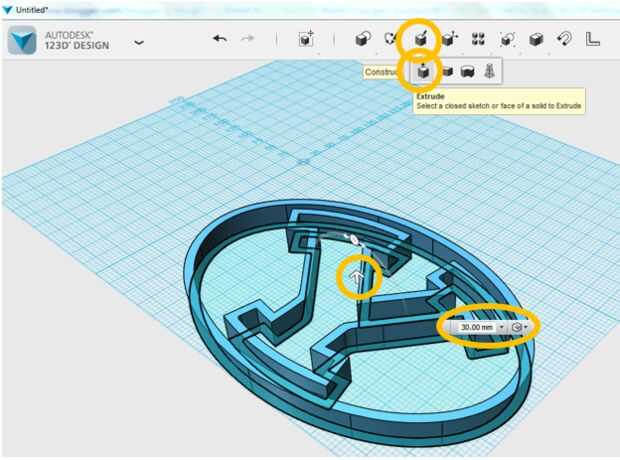Open the Pattern four-squares menu

[x=478, y=39]
